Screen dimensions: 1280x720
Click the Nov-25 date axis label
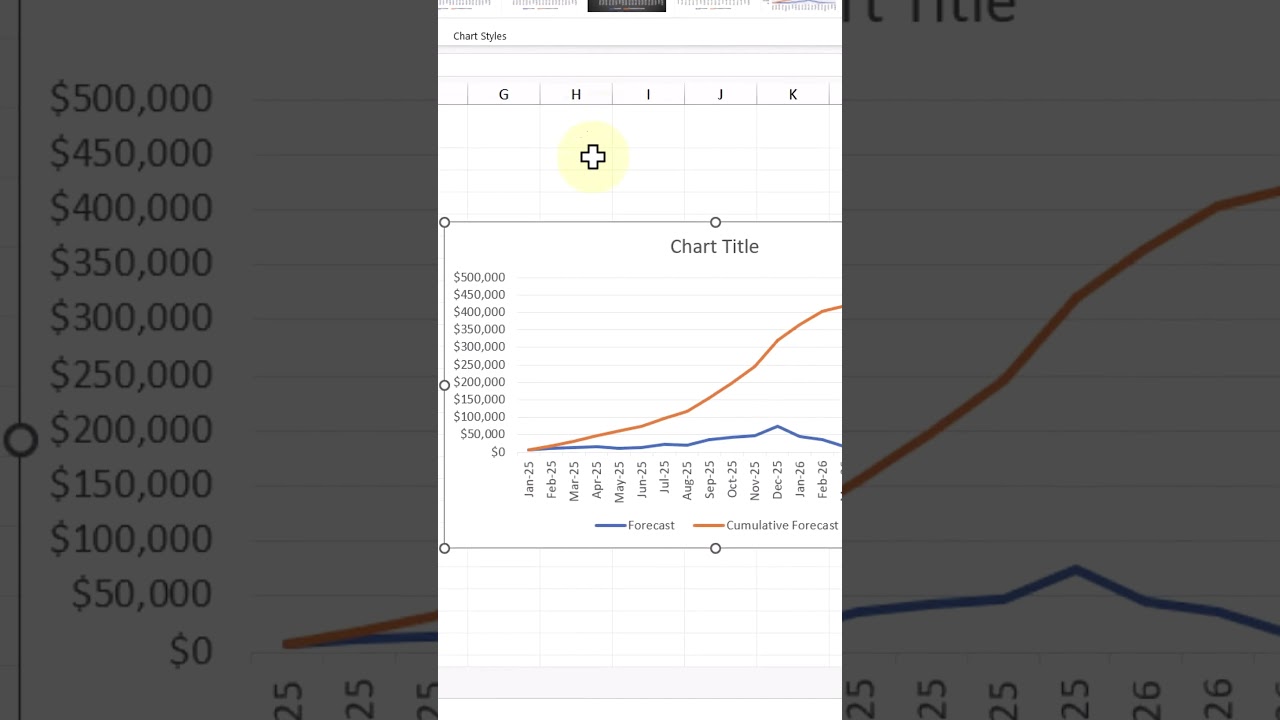click(755, 480)
